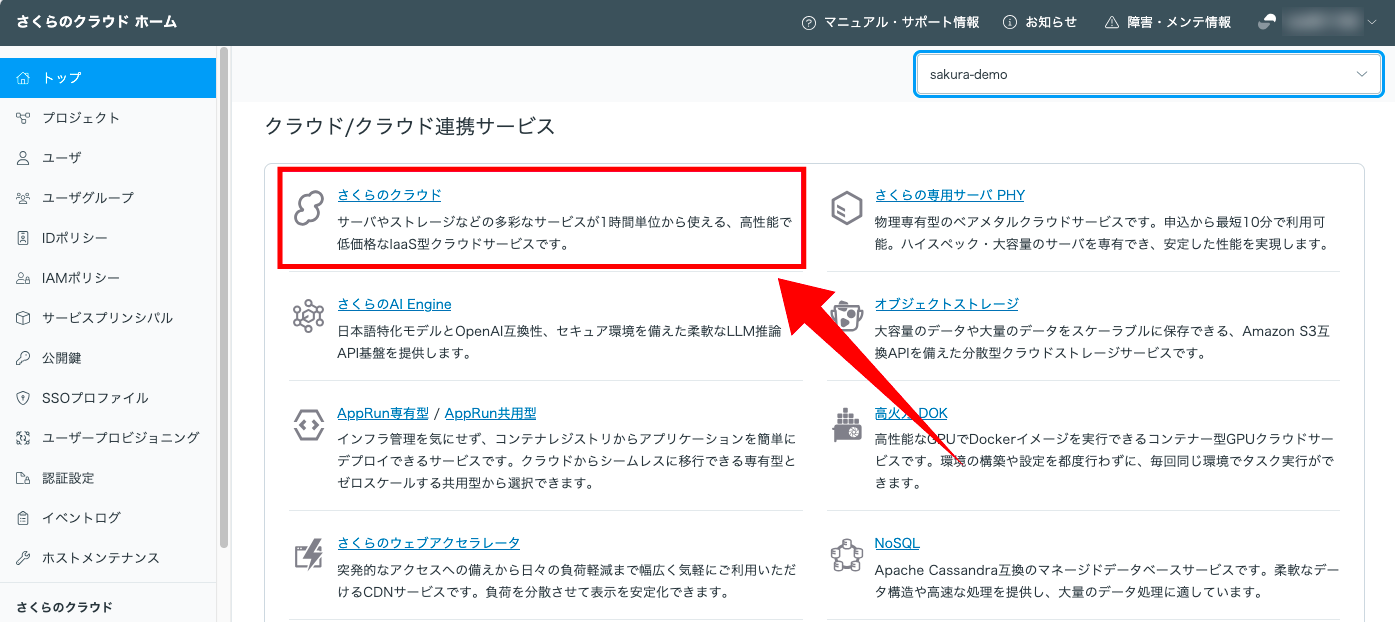Click the Web Accelerator lightning icon
Viewport: 1395px width, 622px height.
pos(308,555)
